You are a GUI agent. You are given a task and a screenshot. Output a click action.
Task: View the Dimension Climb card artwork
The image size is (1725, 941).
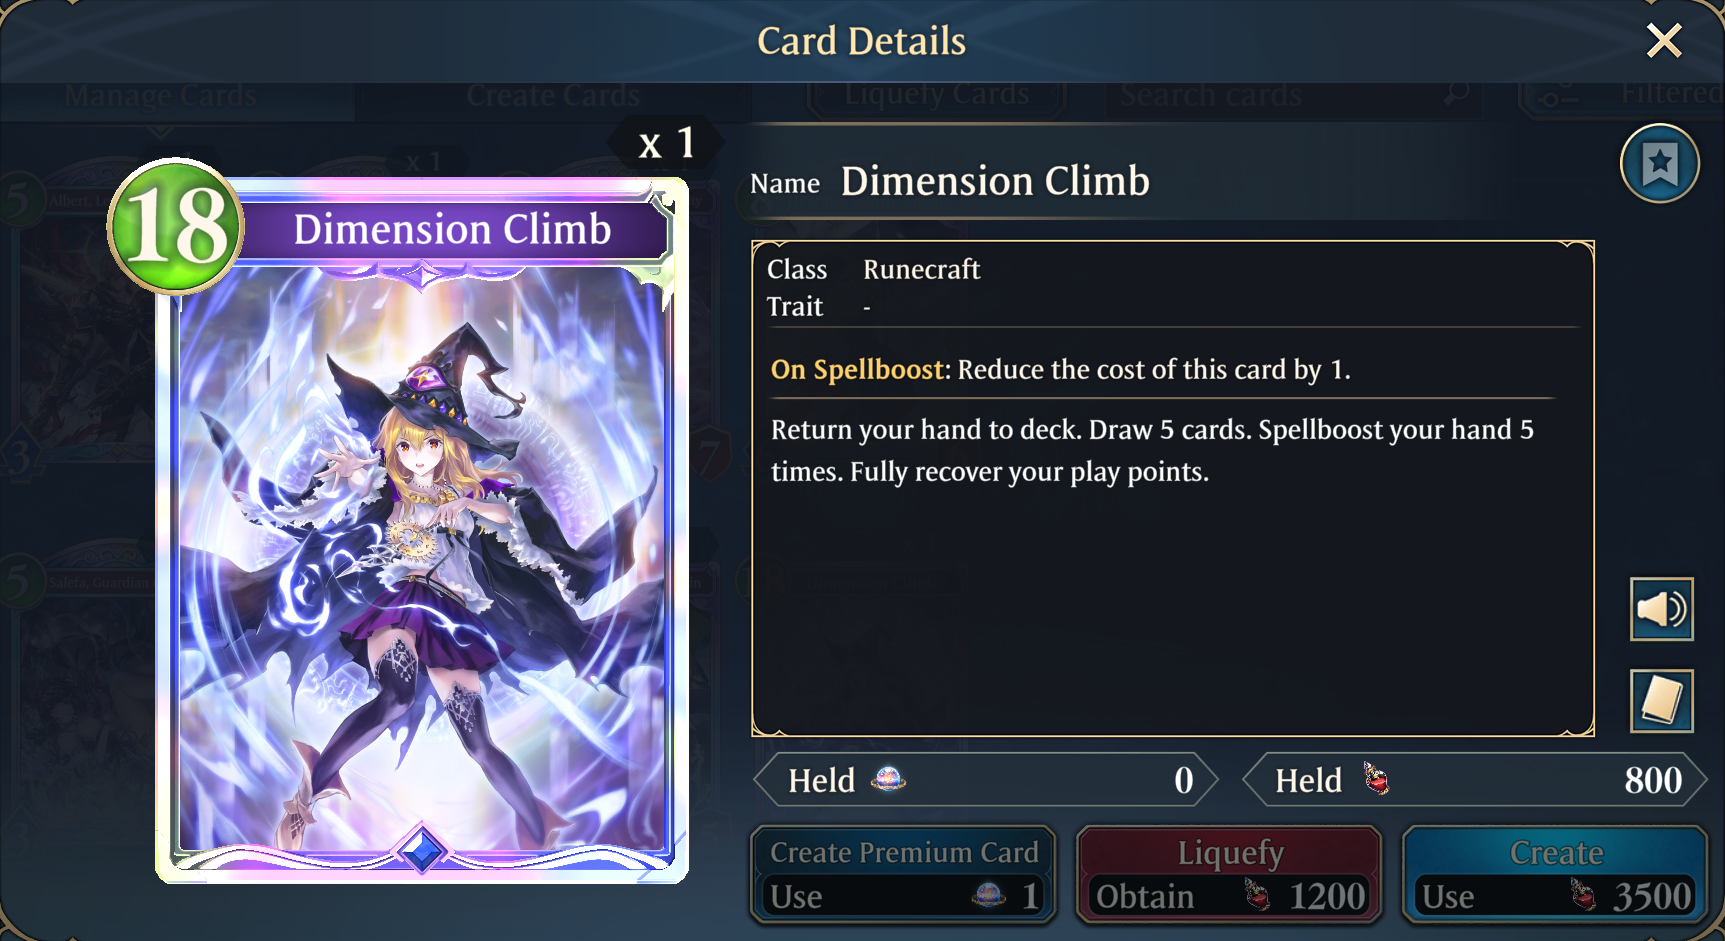click(x=422, y=560)
